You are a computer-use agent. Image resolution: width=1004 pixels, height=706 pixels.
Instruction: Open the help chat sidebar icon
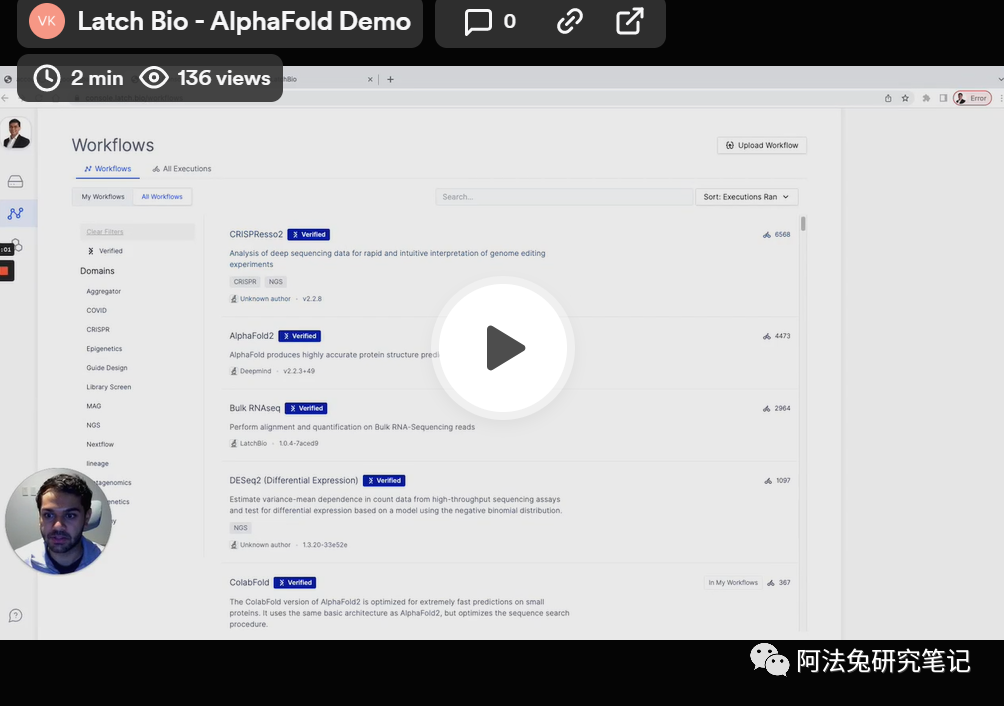(15, 616)
